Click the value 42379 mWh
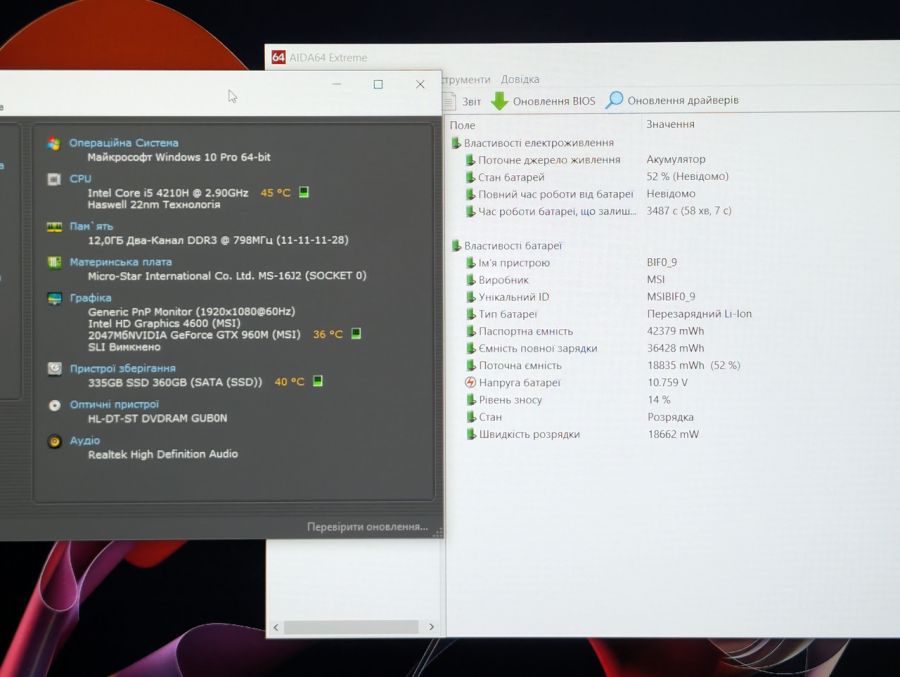900x677 pixels. point(676,331)
